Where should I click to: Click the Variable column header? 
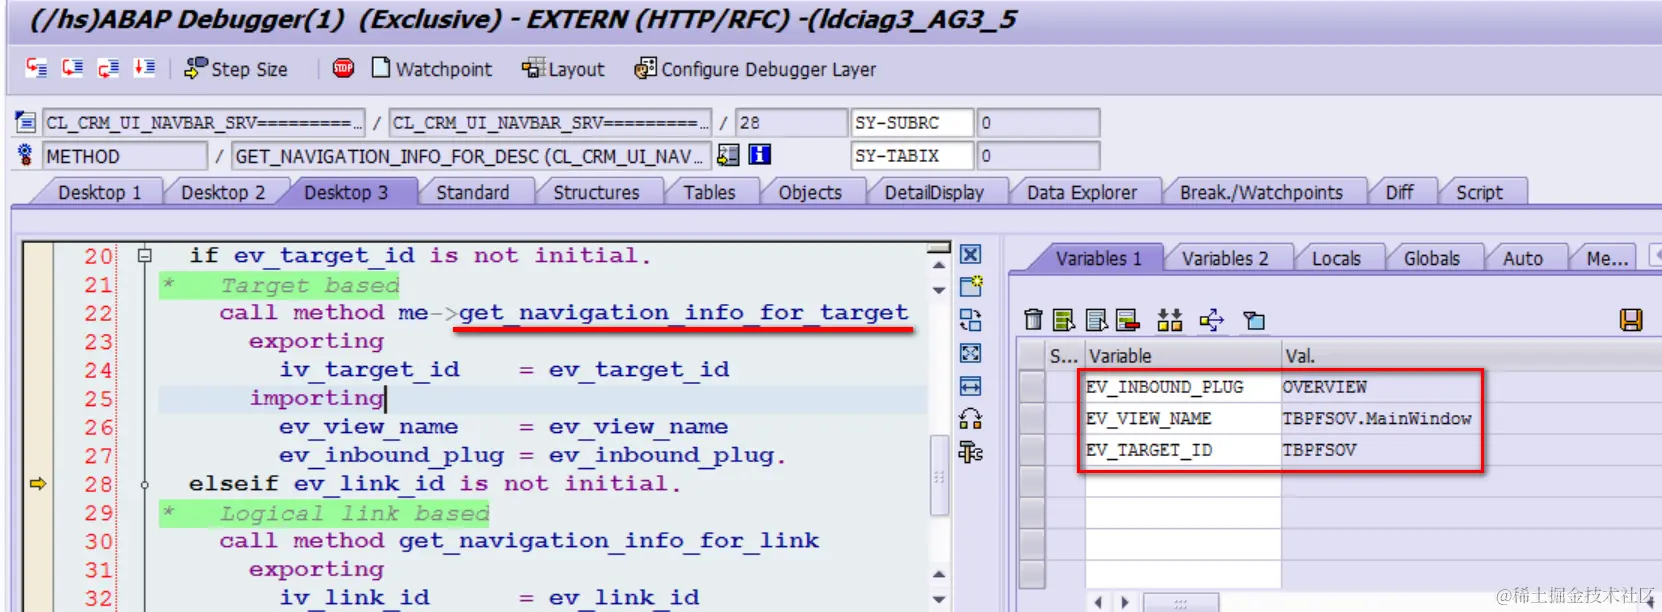pos(1183,356)
